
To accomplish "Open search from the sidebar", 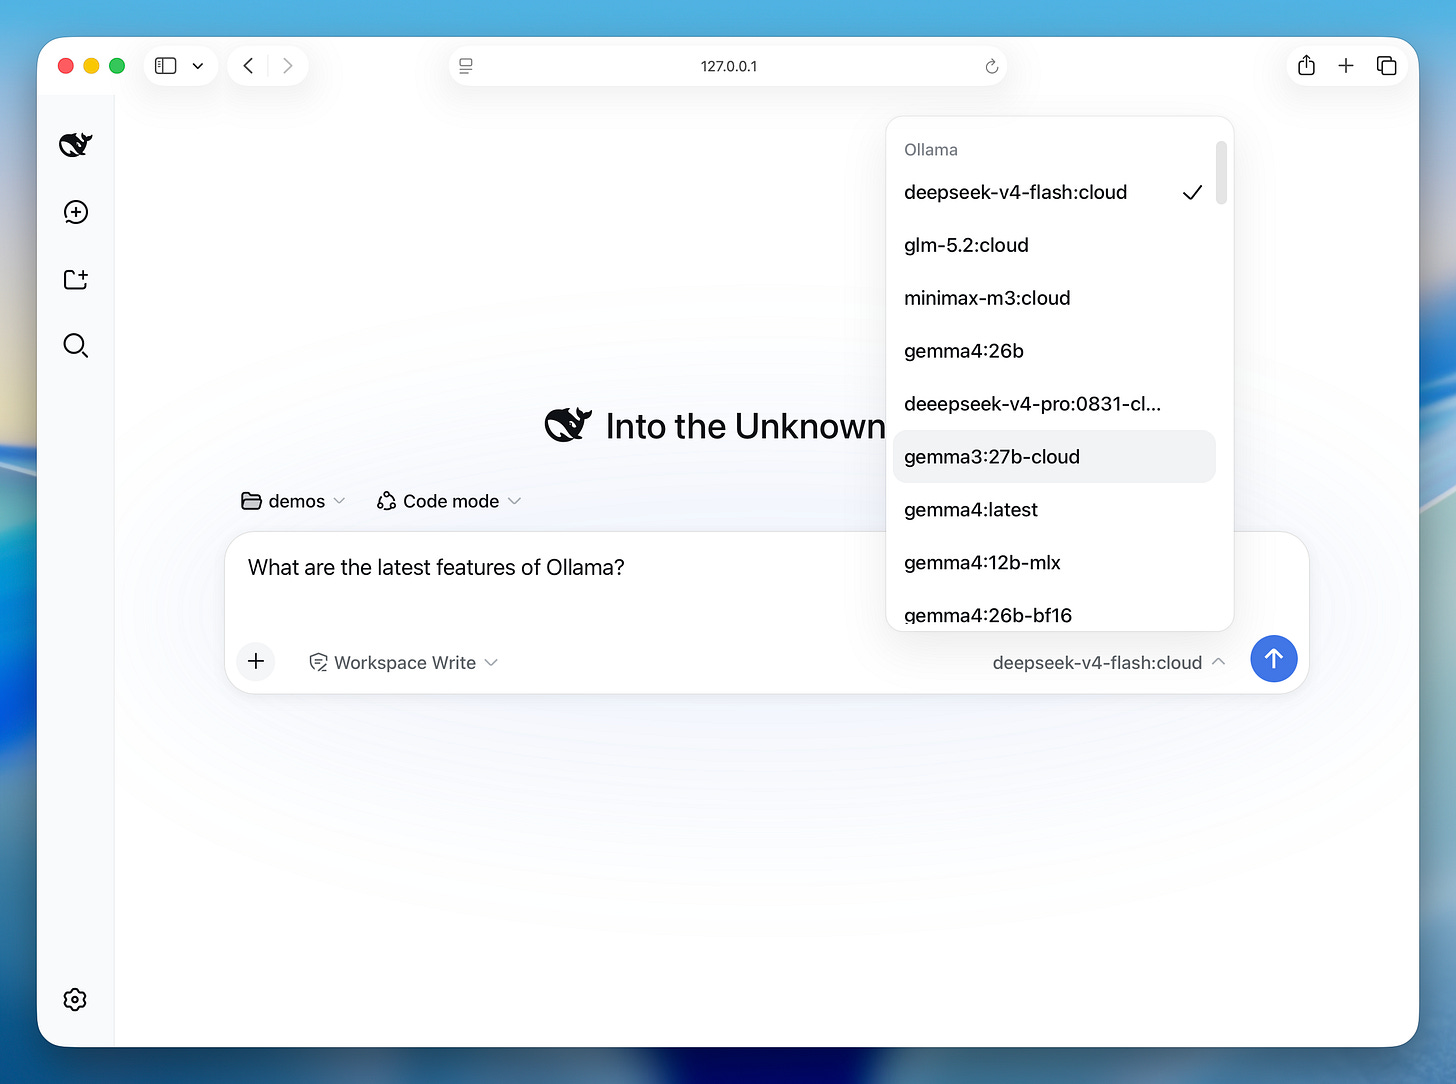I will pyautogui.click(x=76, y=346).
